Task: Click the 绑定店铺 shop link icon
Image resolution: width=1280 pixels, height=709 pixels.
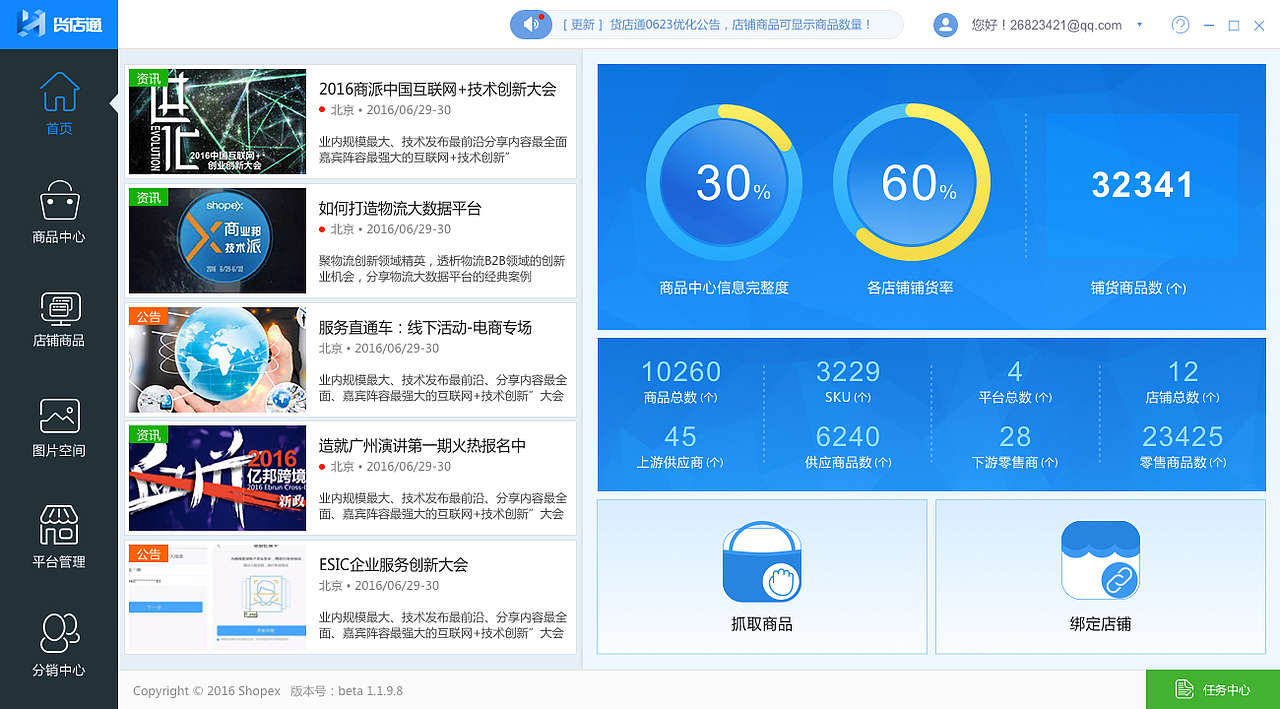Action: [x=1100, y=562]
